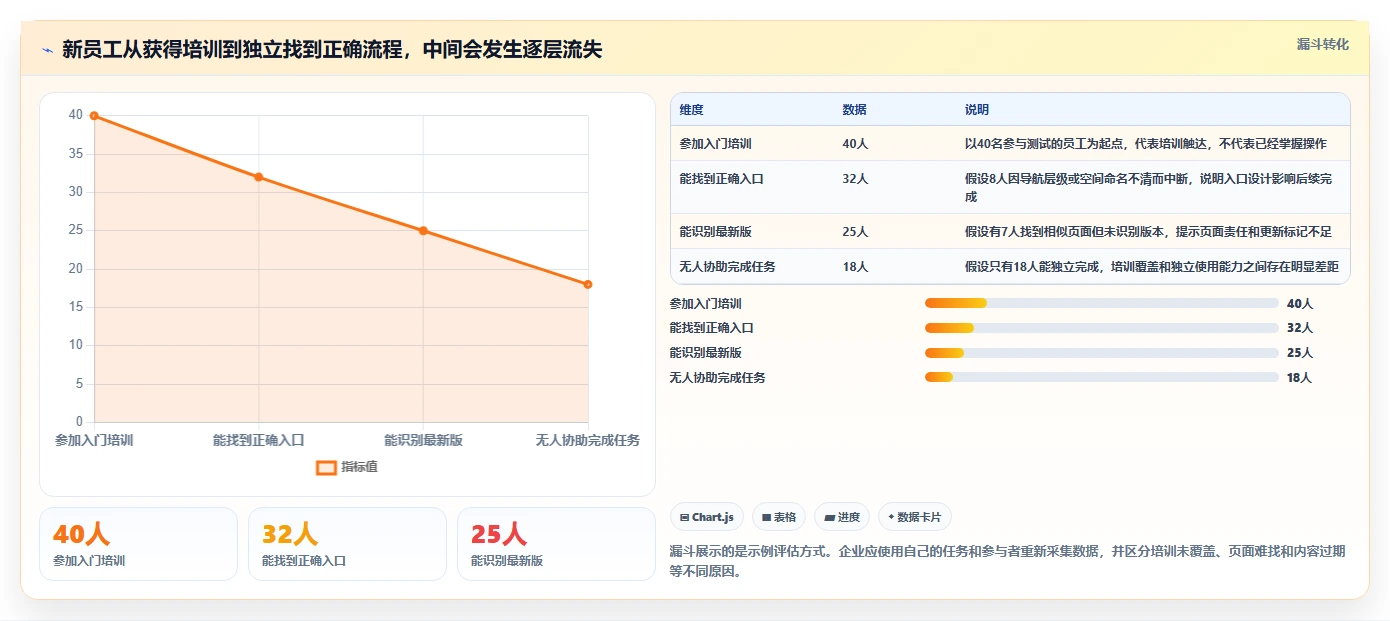Click the 25人 cell in the table
The height and width of the screenshot is (621, 1390).
894,231
